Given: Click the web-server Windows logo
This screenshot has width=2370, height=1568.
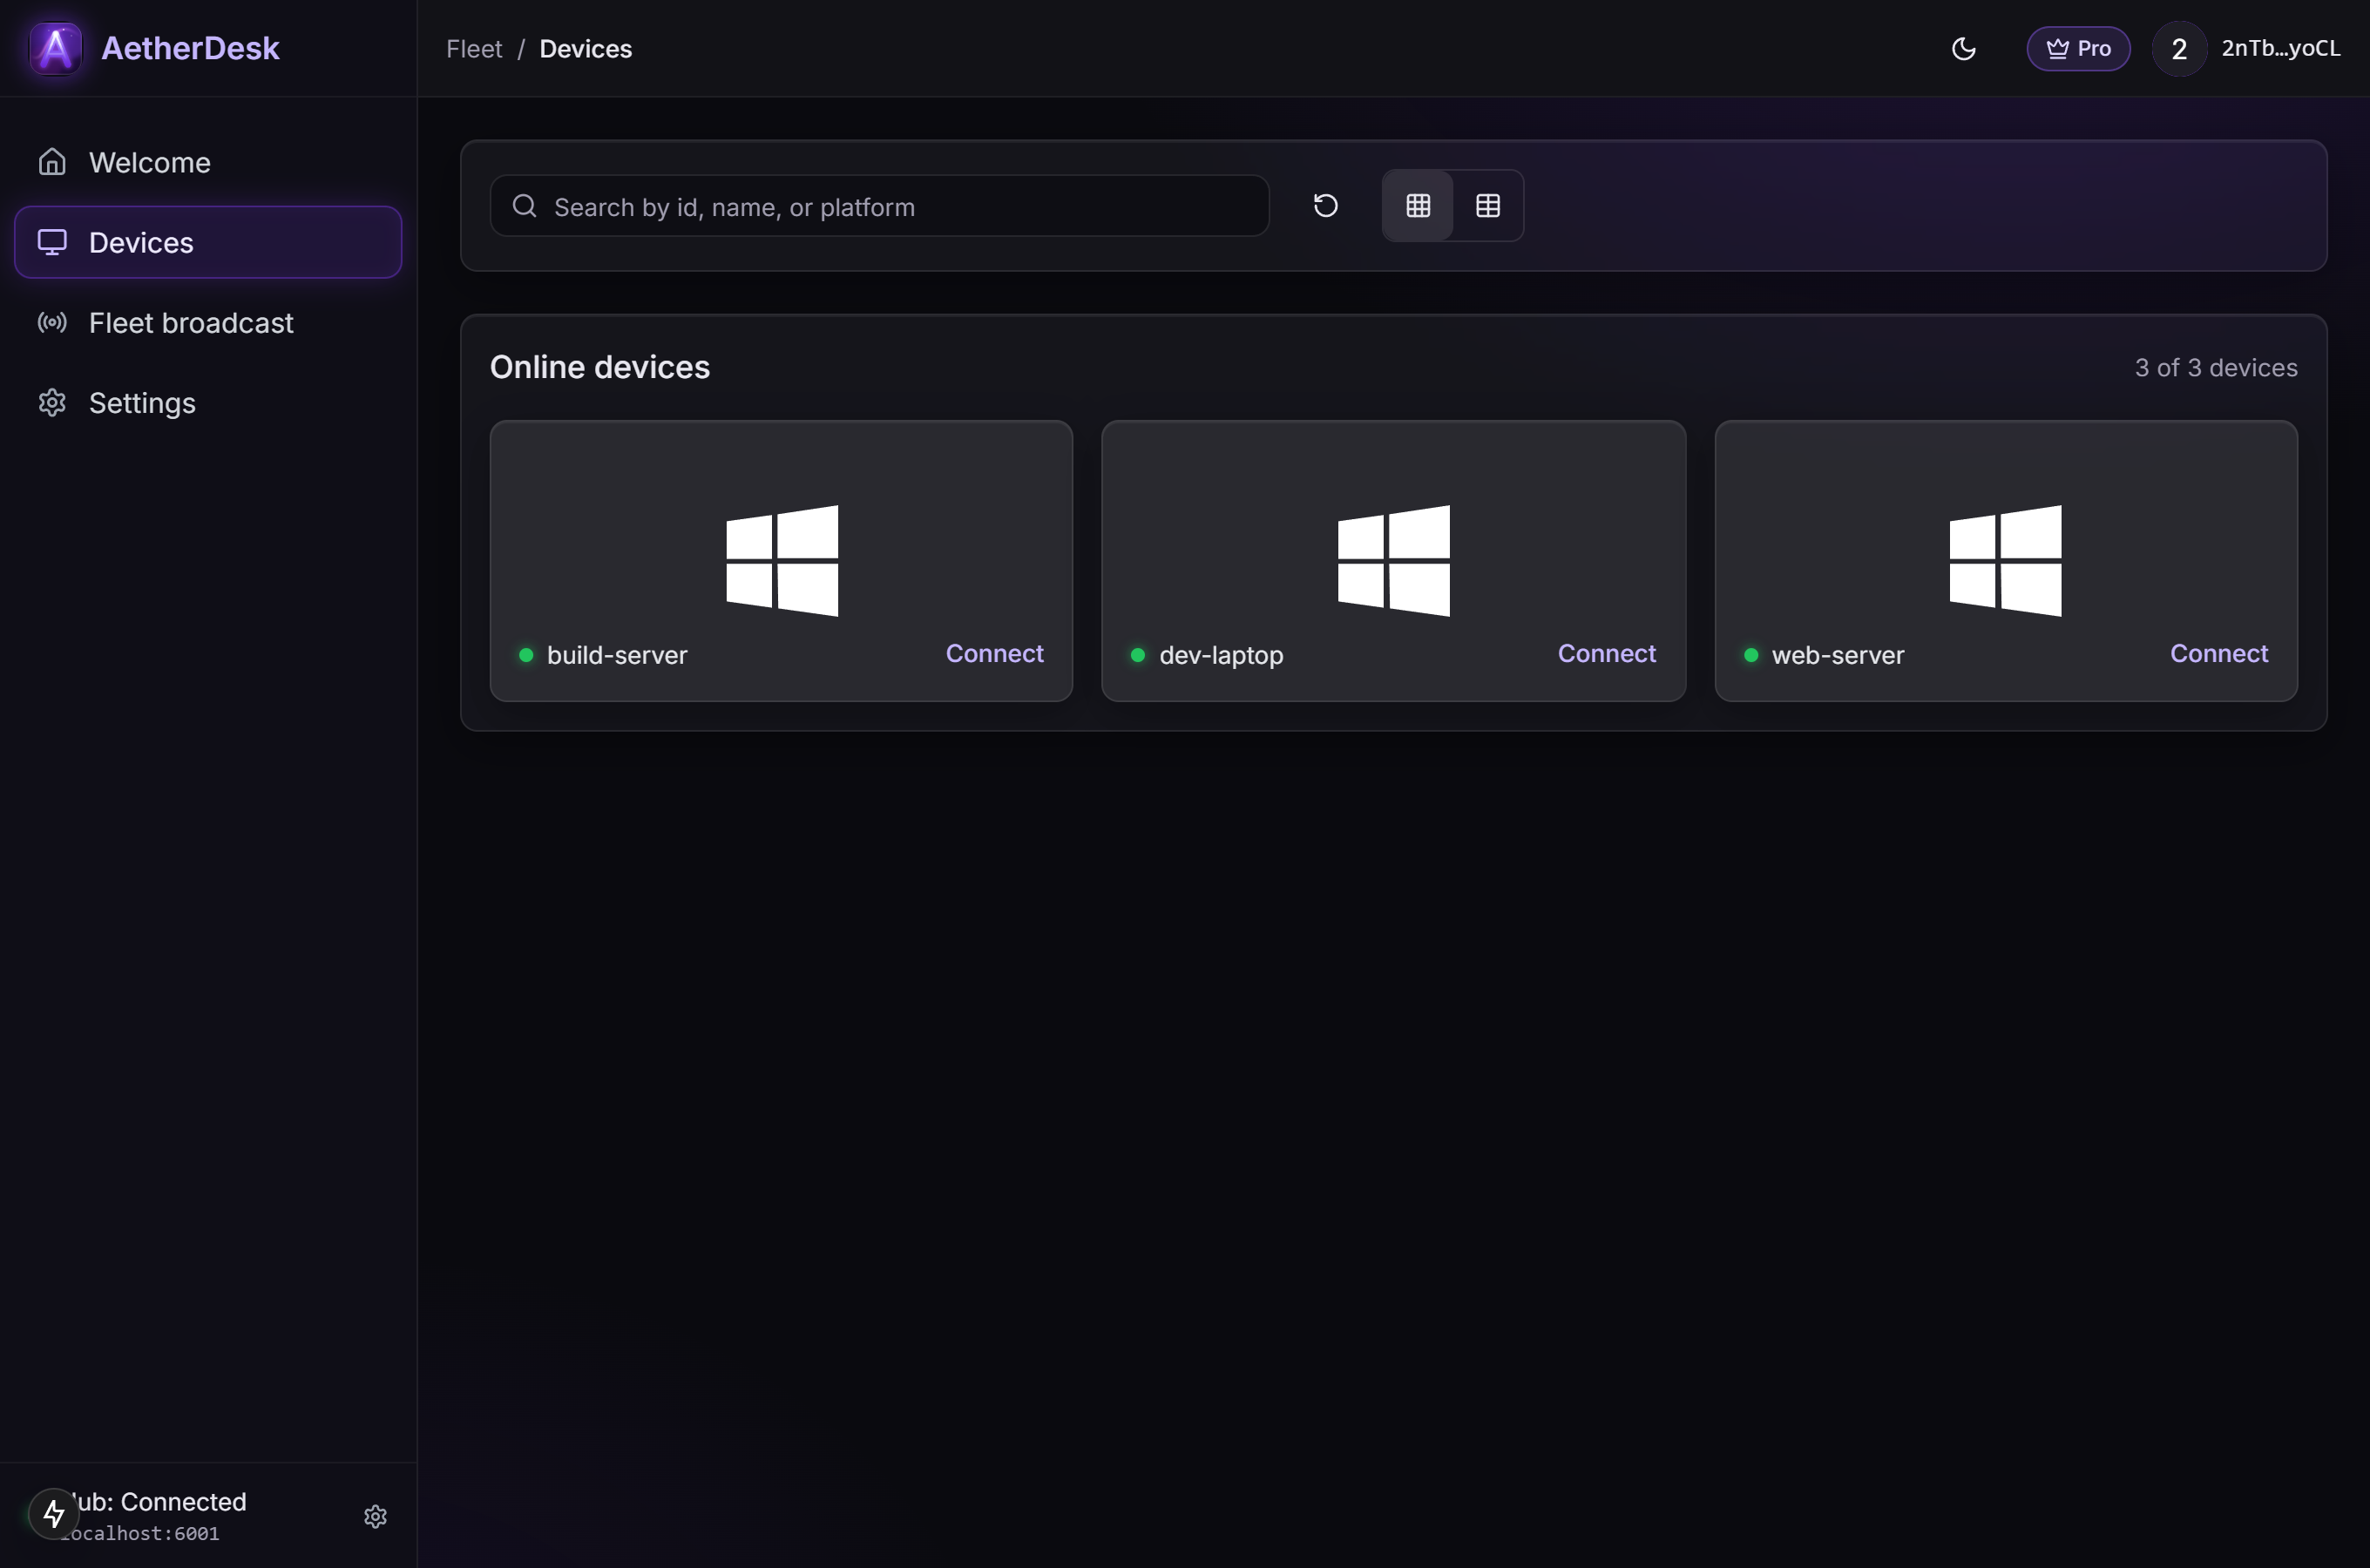Looking at the screenshot, I should [2006, 561].
